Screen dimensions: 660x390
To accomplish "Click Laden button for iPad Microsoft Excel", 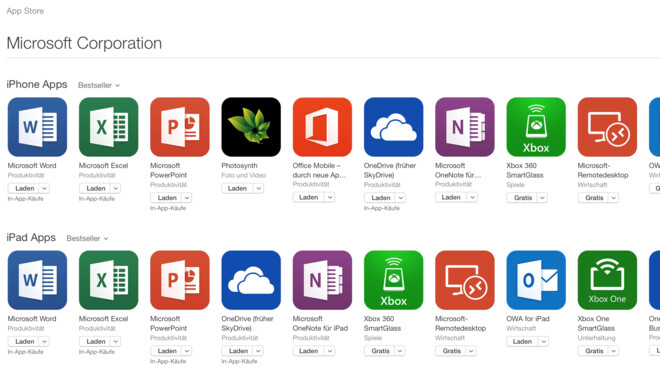I will (95, 342).
